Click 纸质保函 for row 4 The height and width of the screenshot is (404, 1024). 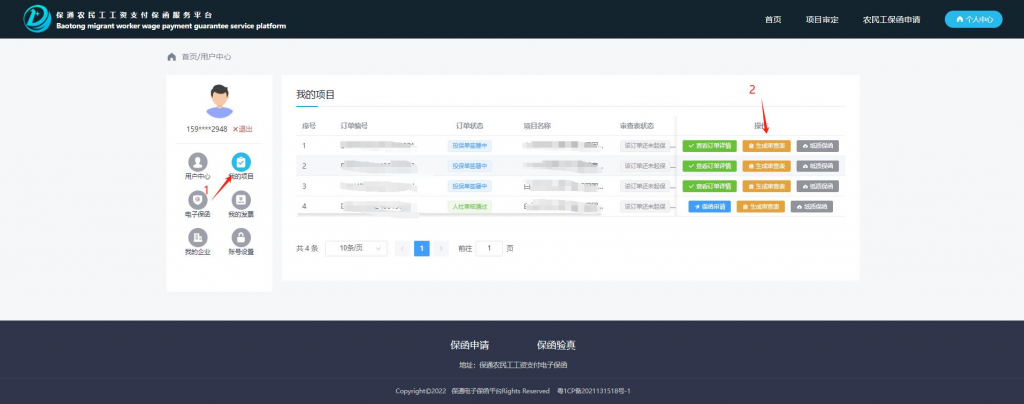click(812, 207)
